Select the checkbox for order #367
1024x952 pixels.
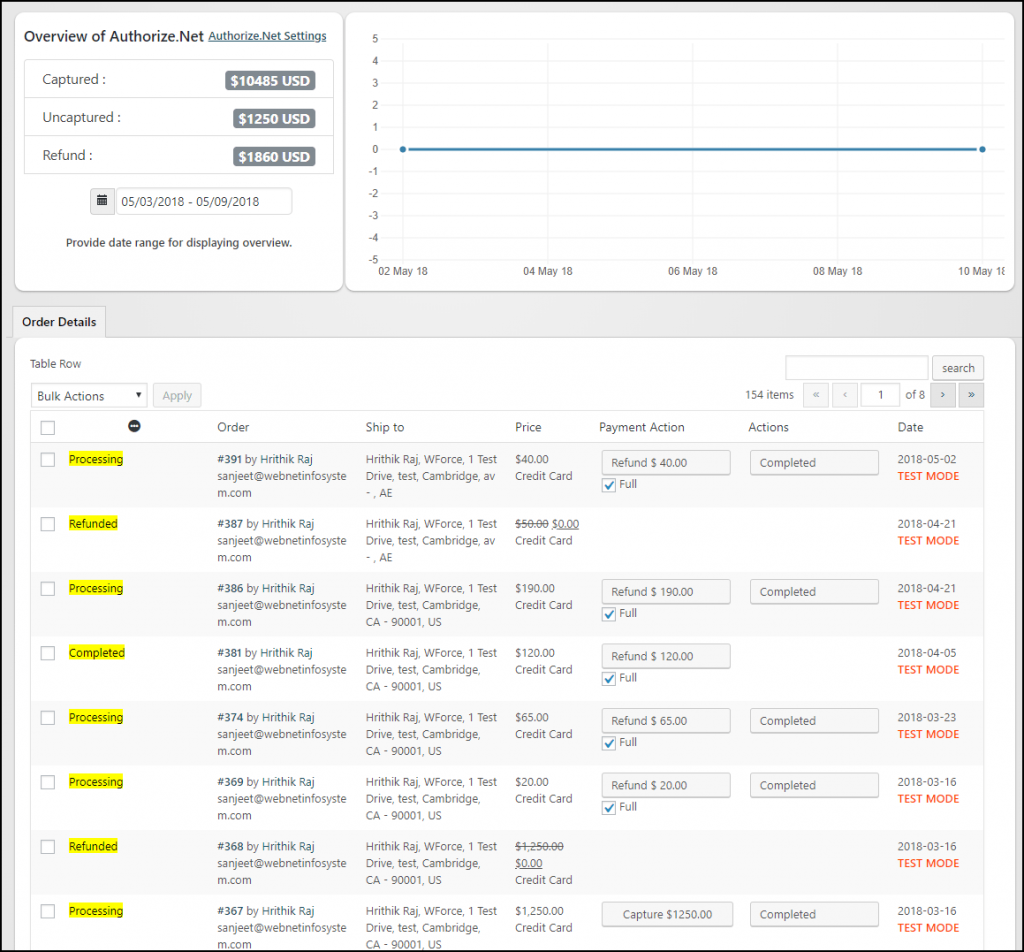(x=48, y=912)
